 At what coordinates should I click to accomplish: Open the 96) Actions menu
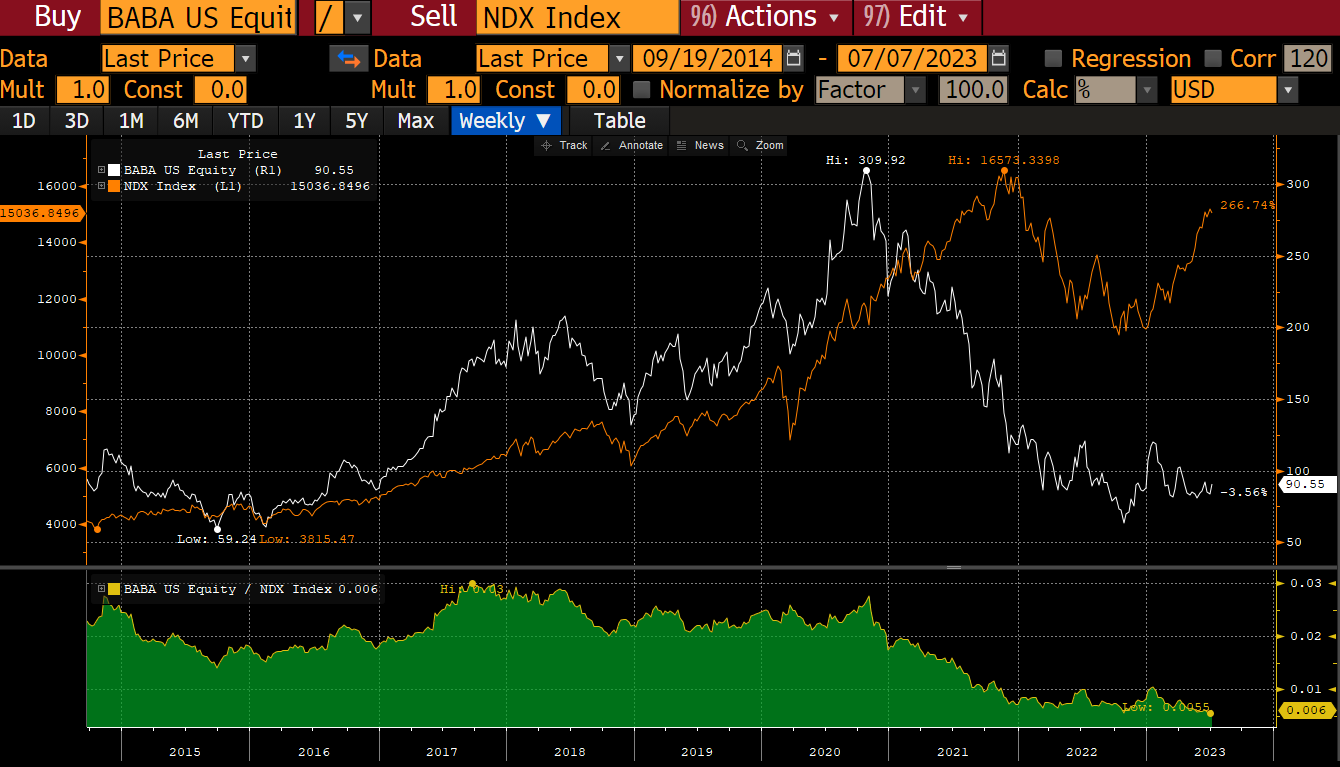tap(766, 17)
